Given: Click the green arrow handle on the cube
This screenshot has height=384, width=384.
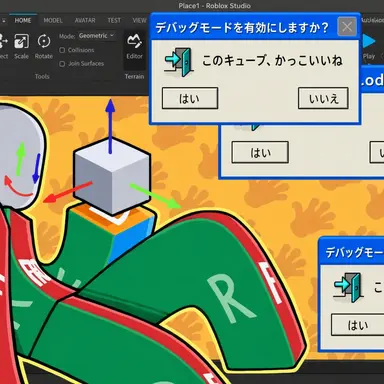Looking at the screenshot, I should coord(155,196).
